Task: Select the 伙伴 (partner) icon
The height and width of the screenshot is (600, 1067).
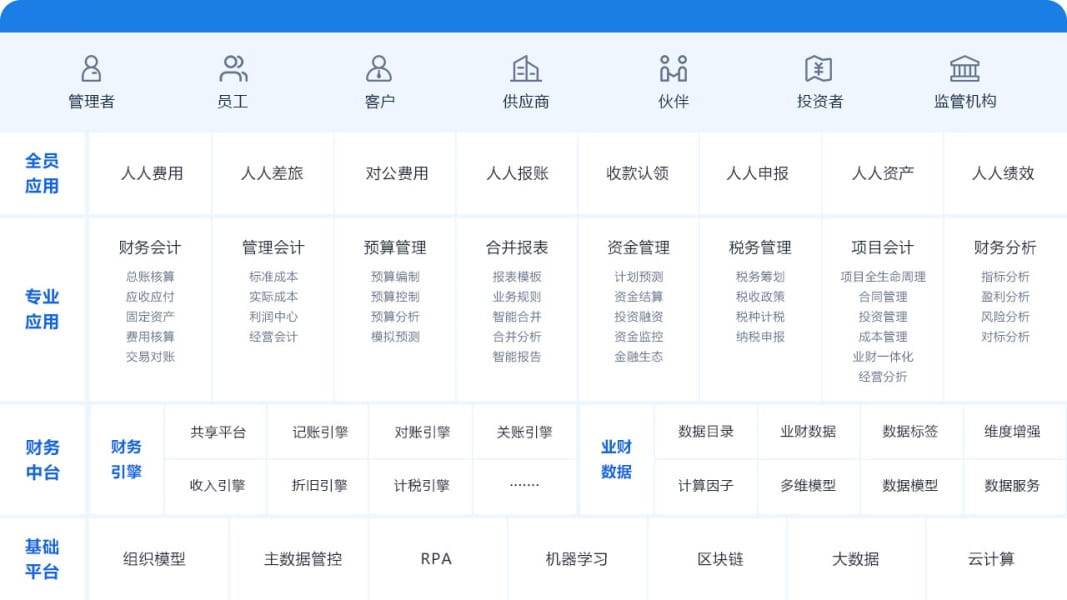Action: click(673, 68)
